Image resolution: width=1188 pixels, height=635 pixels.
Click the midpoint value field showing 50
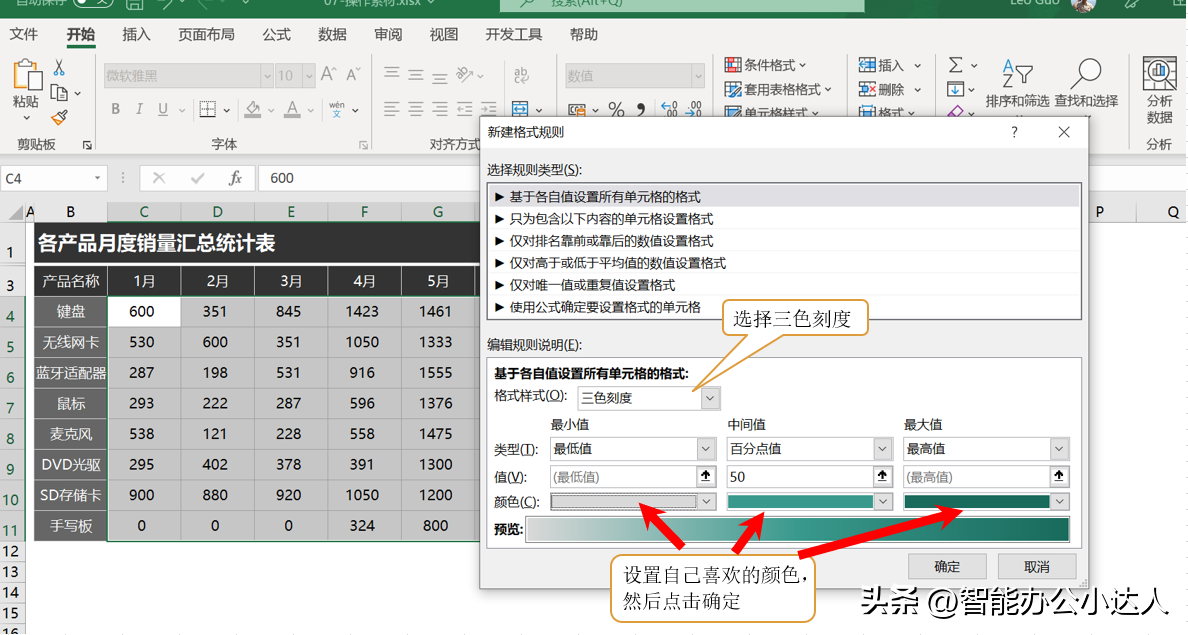799,477
